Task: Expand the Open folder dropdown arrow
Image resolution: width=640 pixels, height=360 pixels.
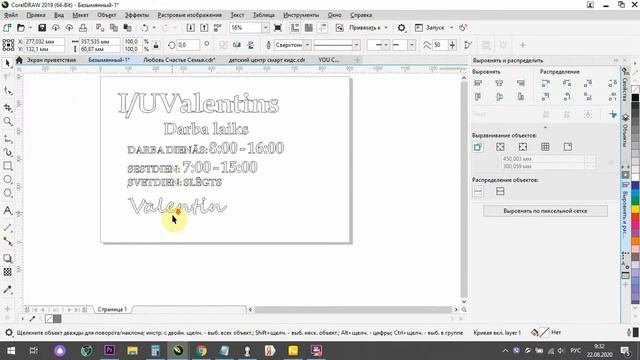Action: (30, 28)
